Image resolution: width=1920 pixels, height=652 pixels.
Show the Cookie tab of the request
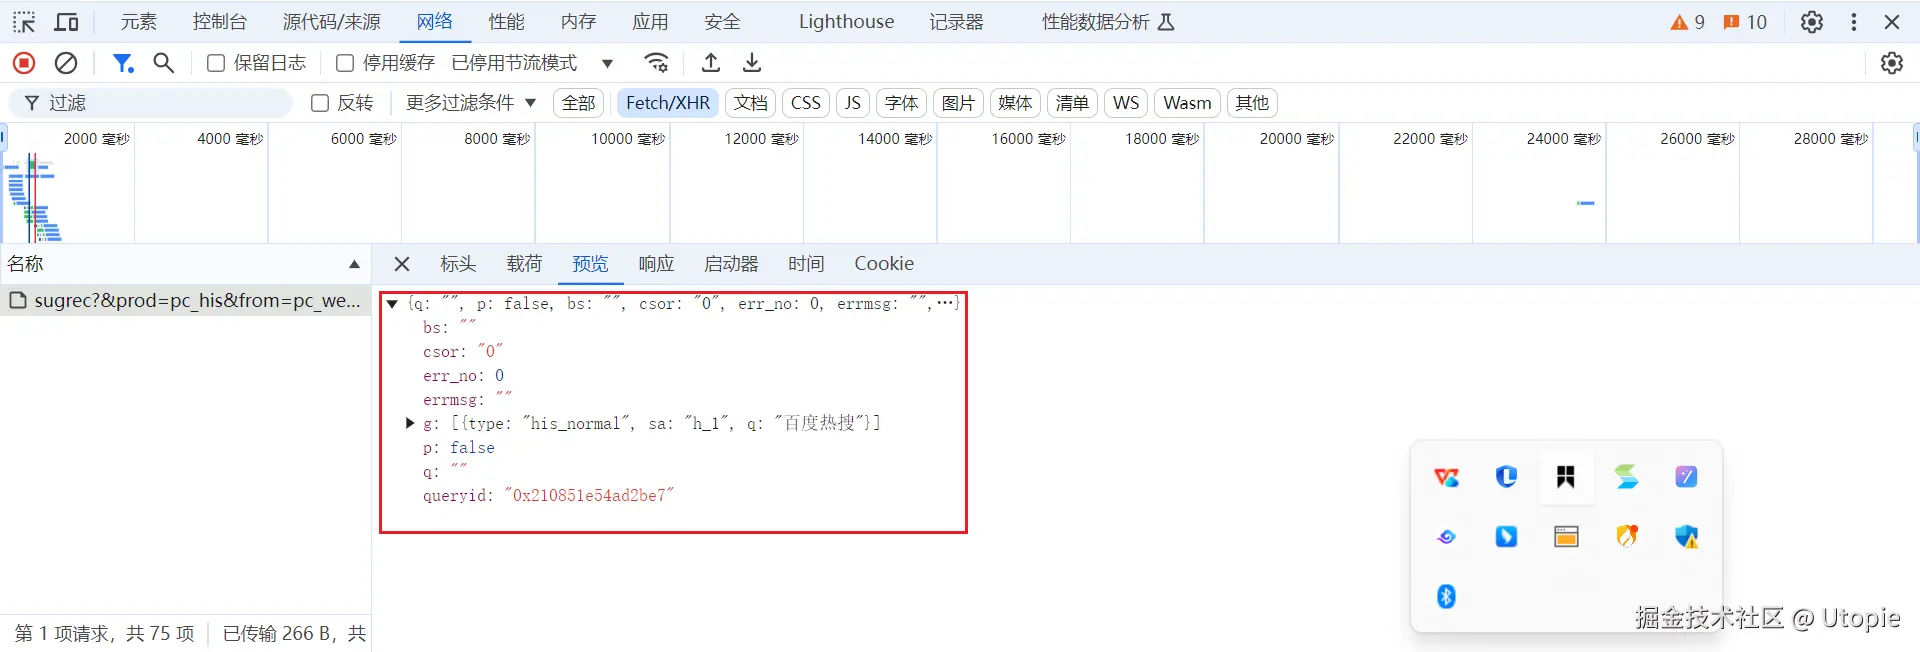[884, 264]
